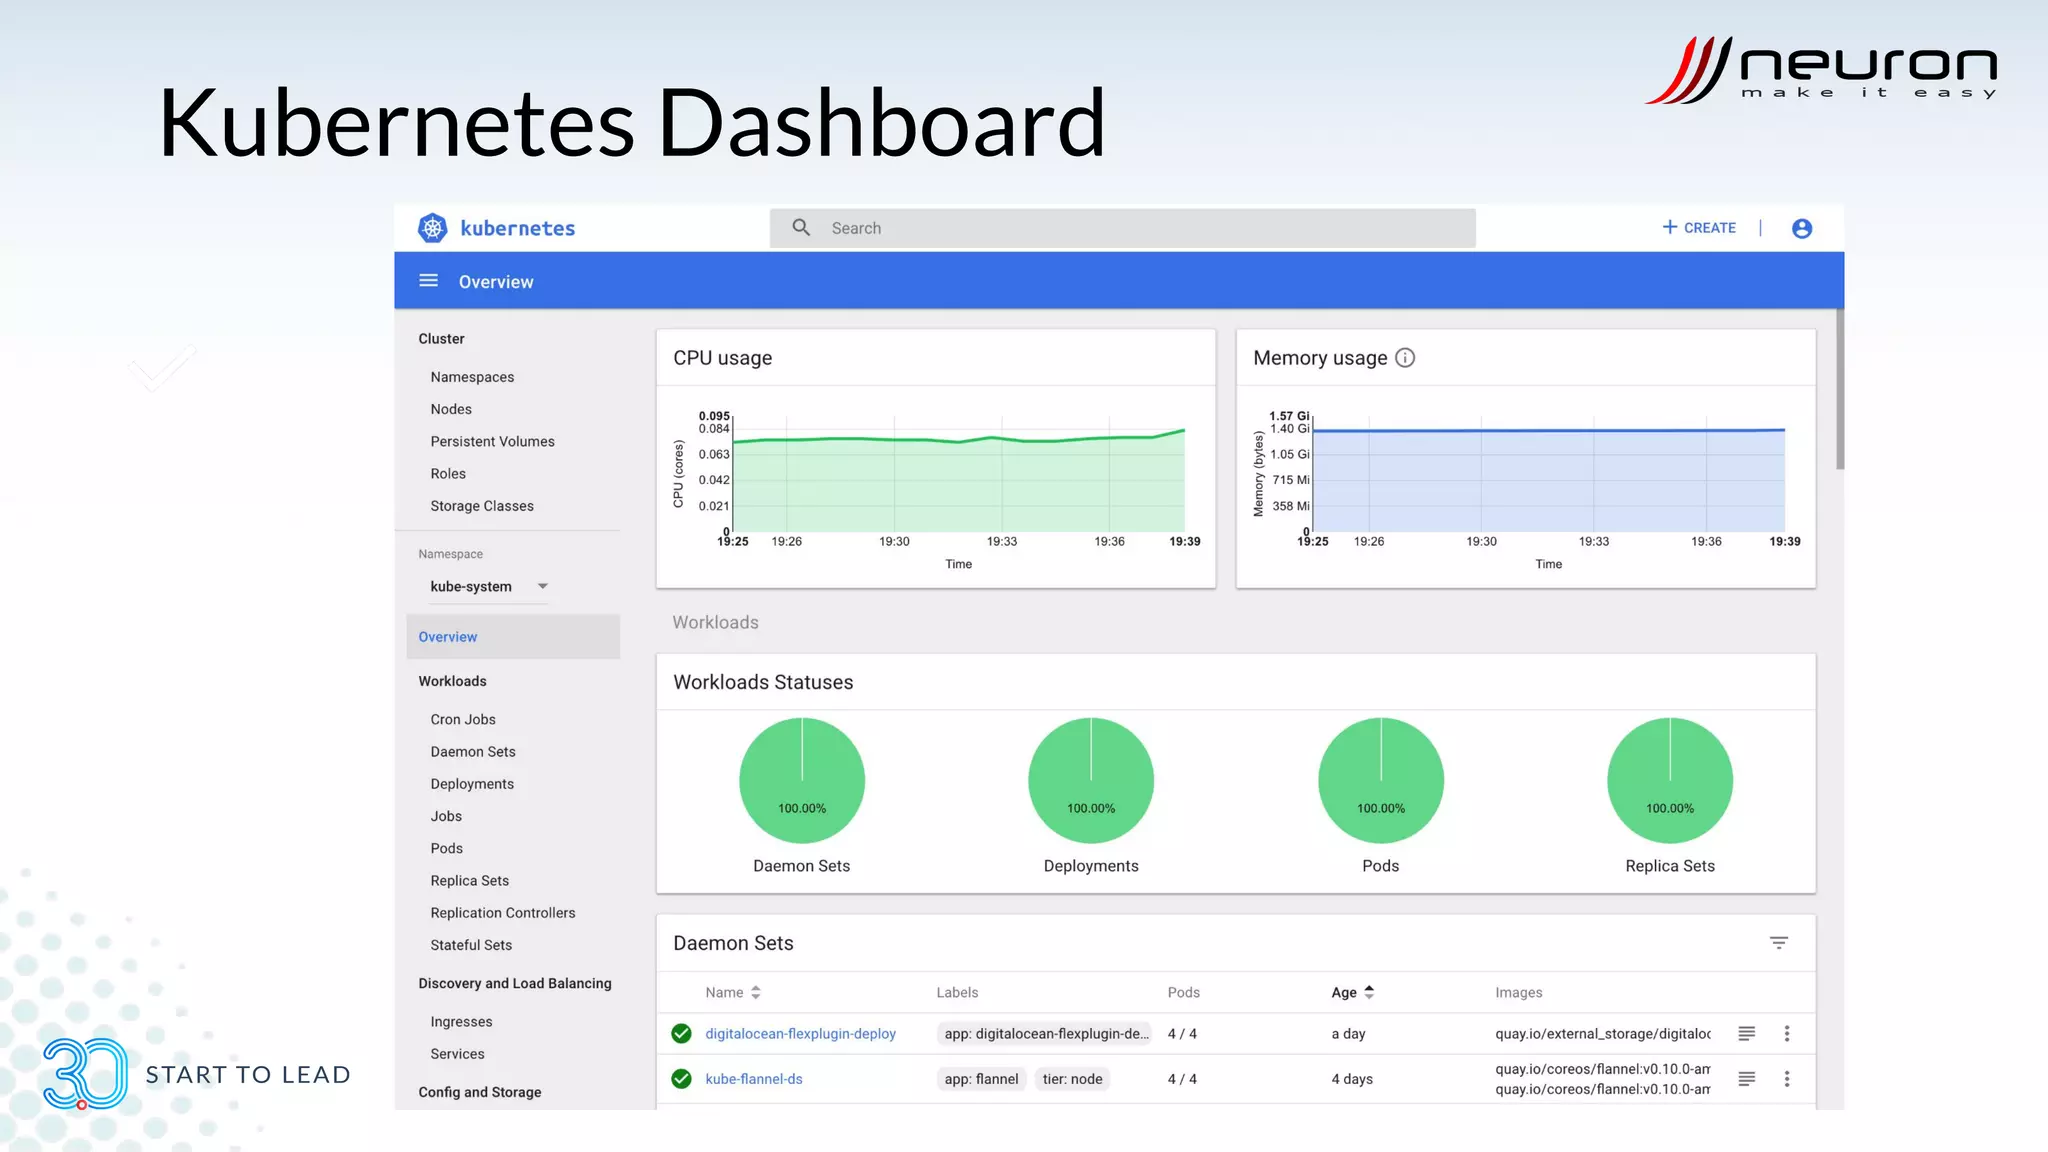2048x1152 pixels.
Task: Open Namespaces under Cluster
Action: (x=472, y=377)
